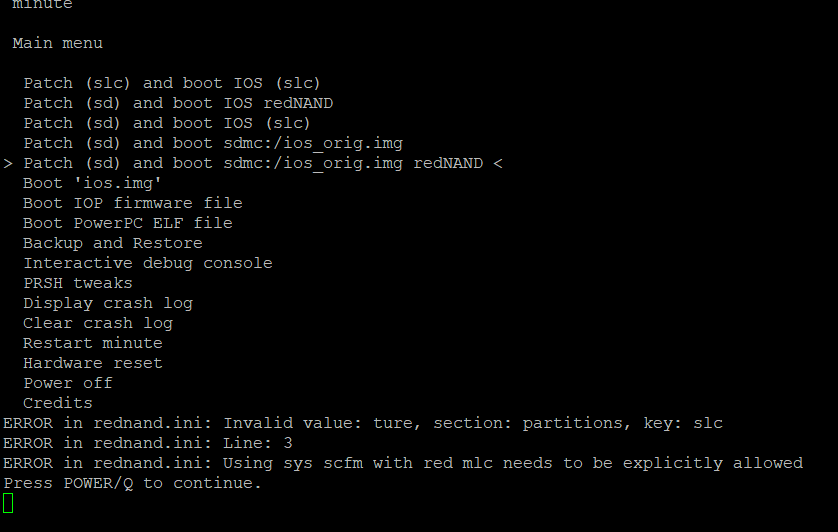Open the 'Credits' entry
This screenshot has height=532, width=838.
point(58,403)
